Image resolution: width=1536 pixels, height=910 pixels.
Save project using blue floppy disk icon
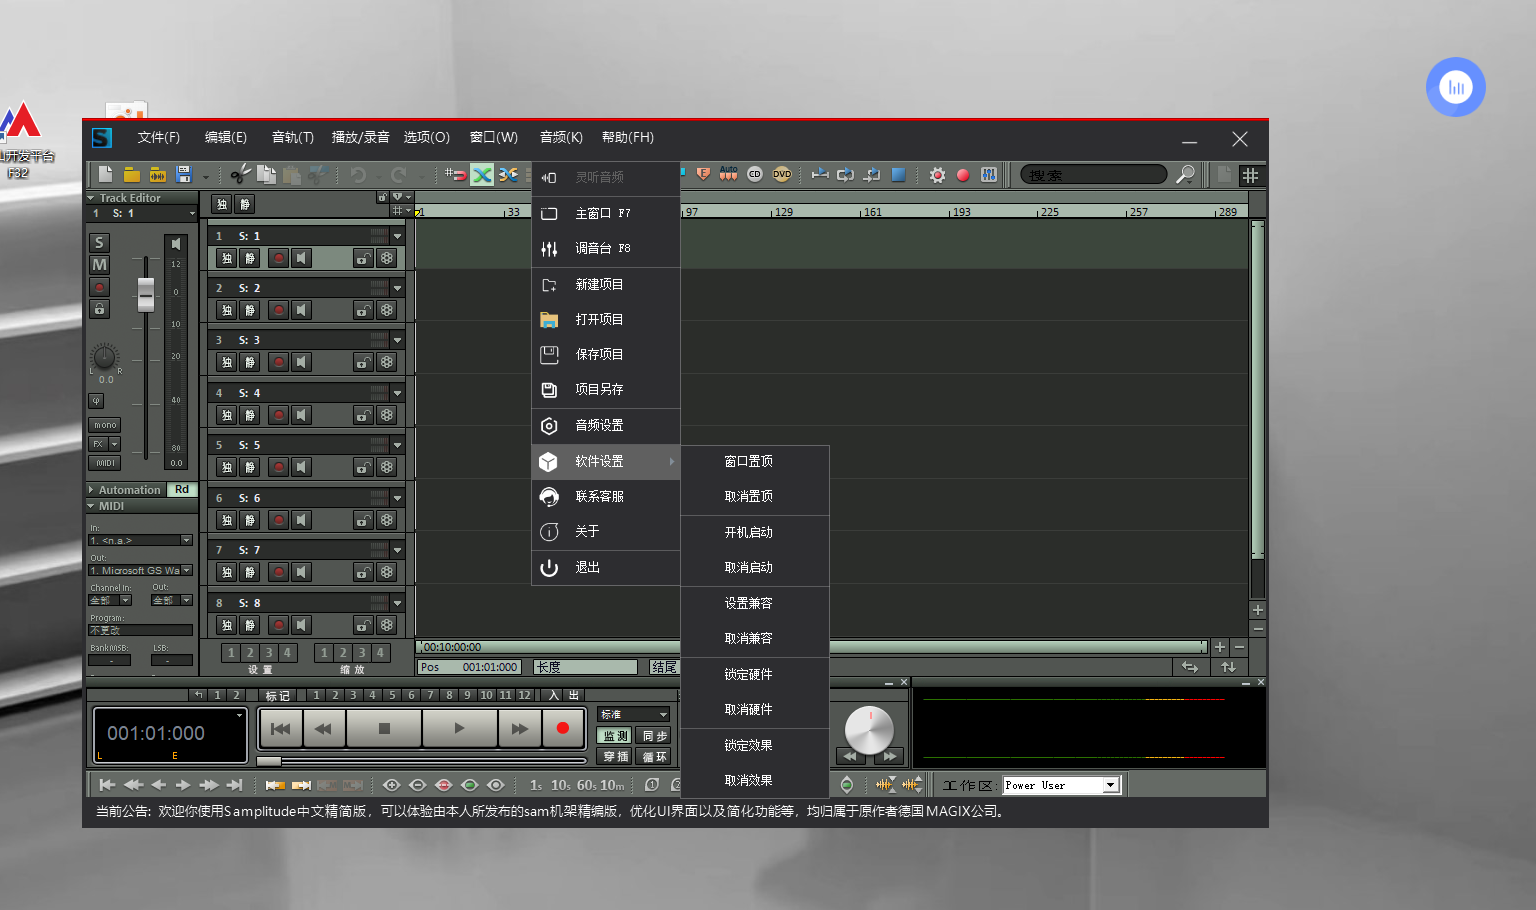tap(183, 174)
